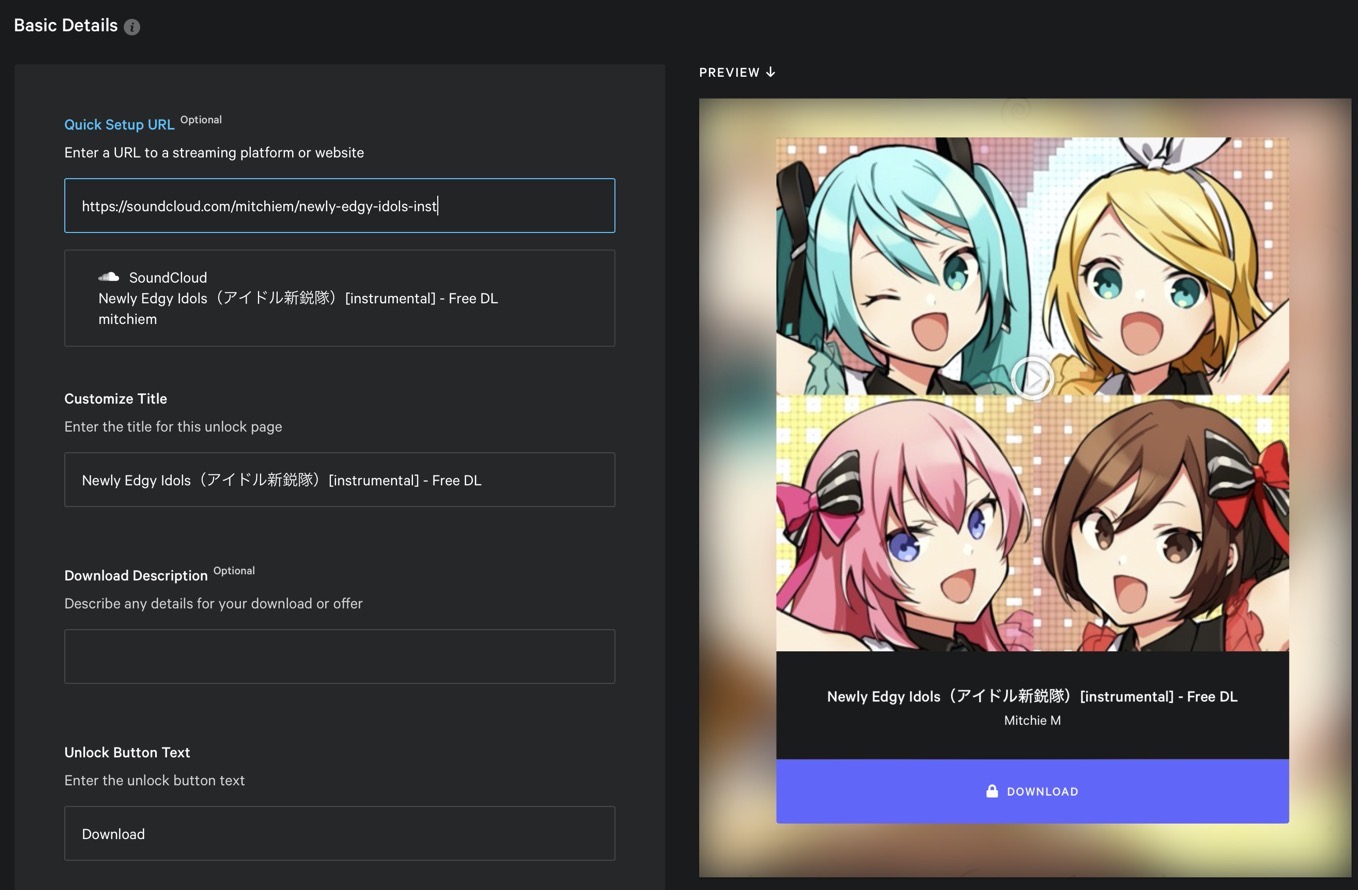Click 'Enter a URL to a streaming platform' text

(x=214, y=152)
